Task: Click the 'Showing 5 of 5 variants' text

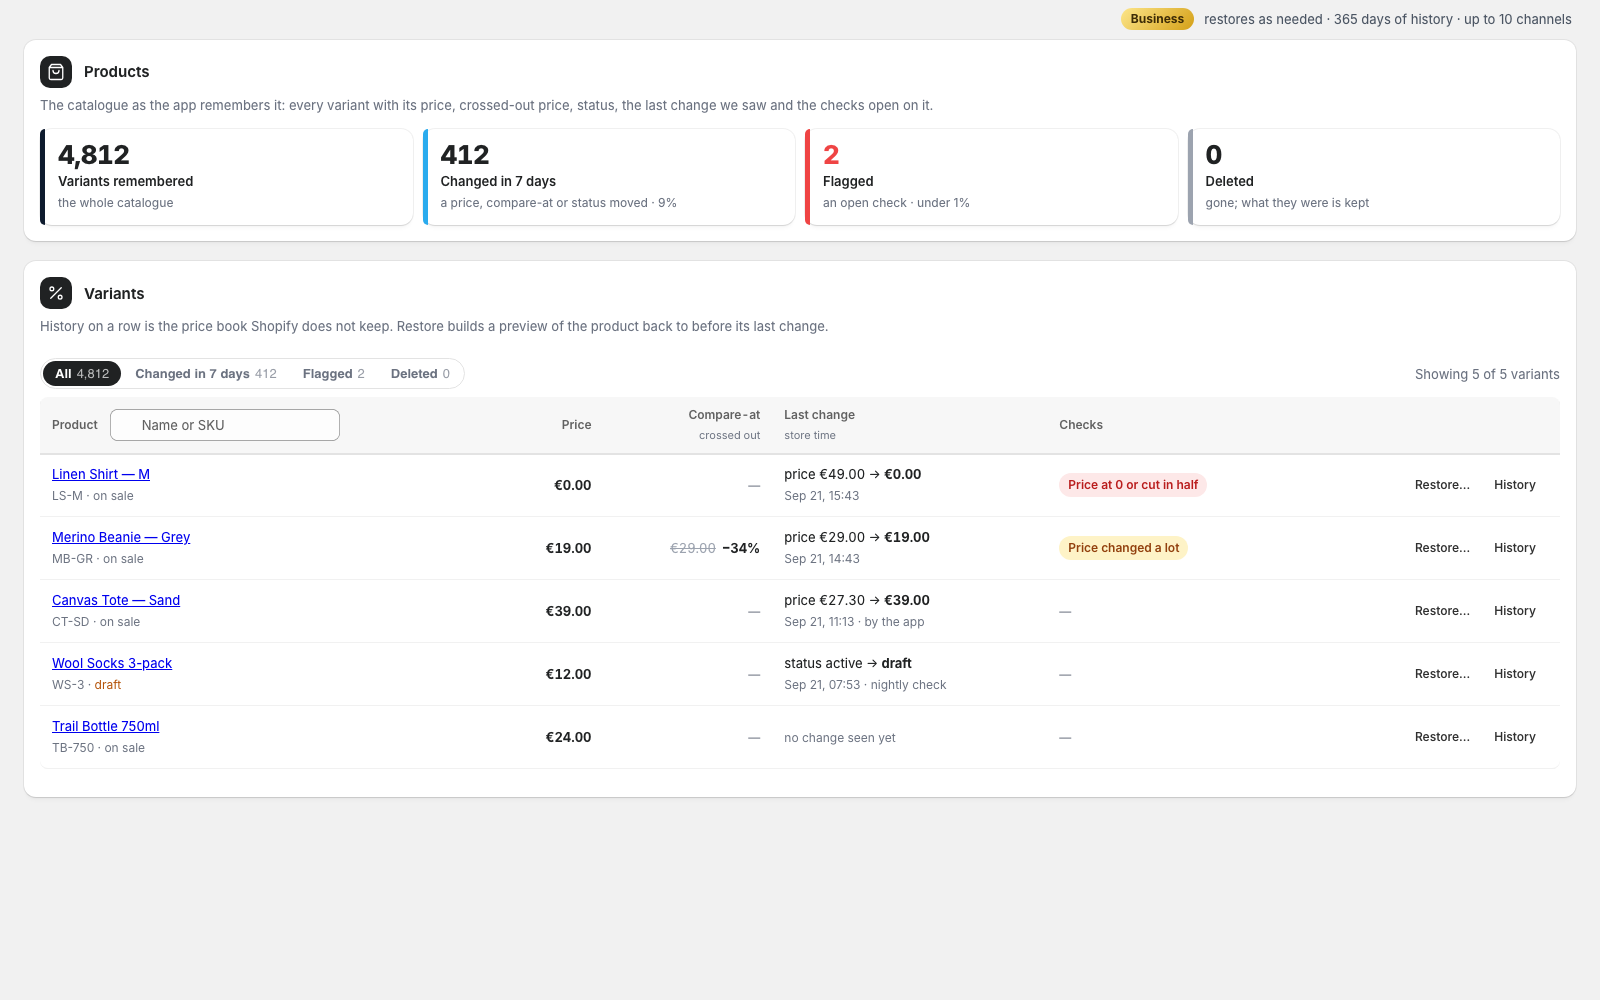Action: (x=1487, y=374)
